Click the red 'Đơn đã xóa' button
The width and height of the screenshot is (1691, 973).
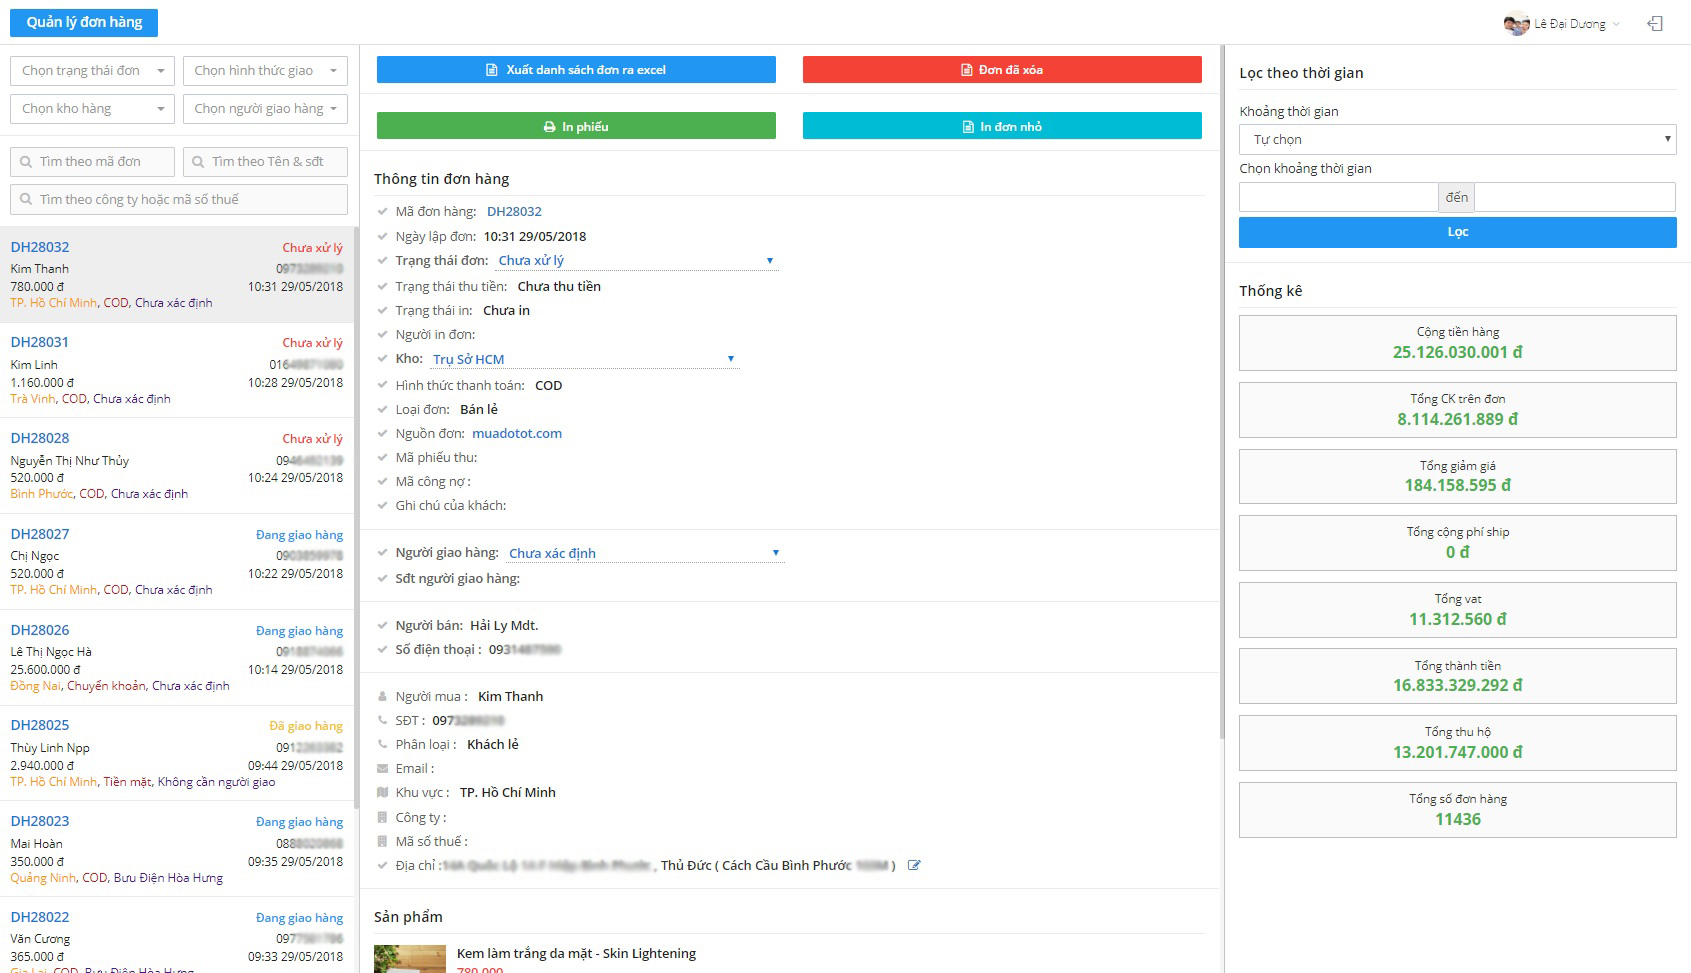point(1002,70)
